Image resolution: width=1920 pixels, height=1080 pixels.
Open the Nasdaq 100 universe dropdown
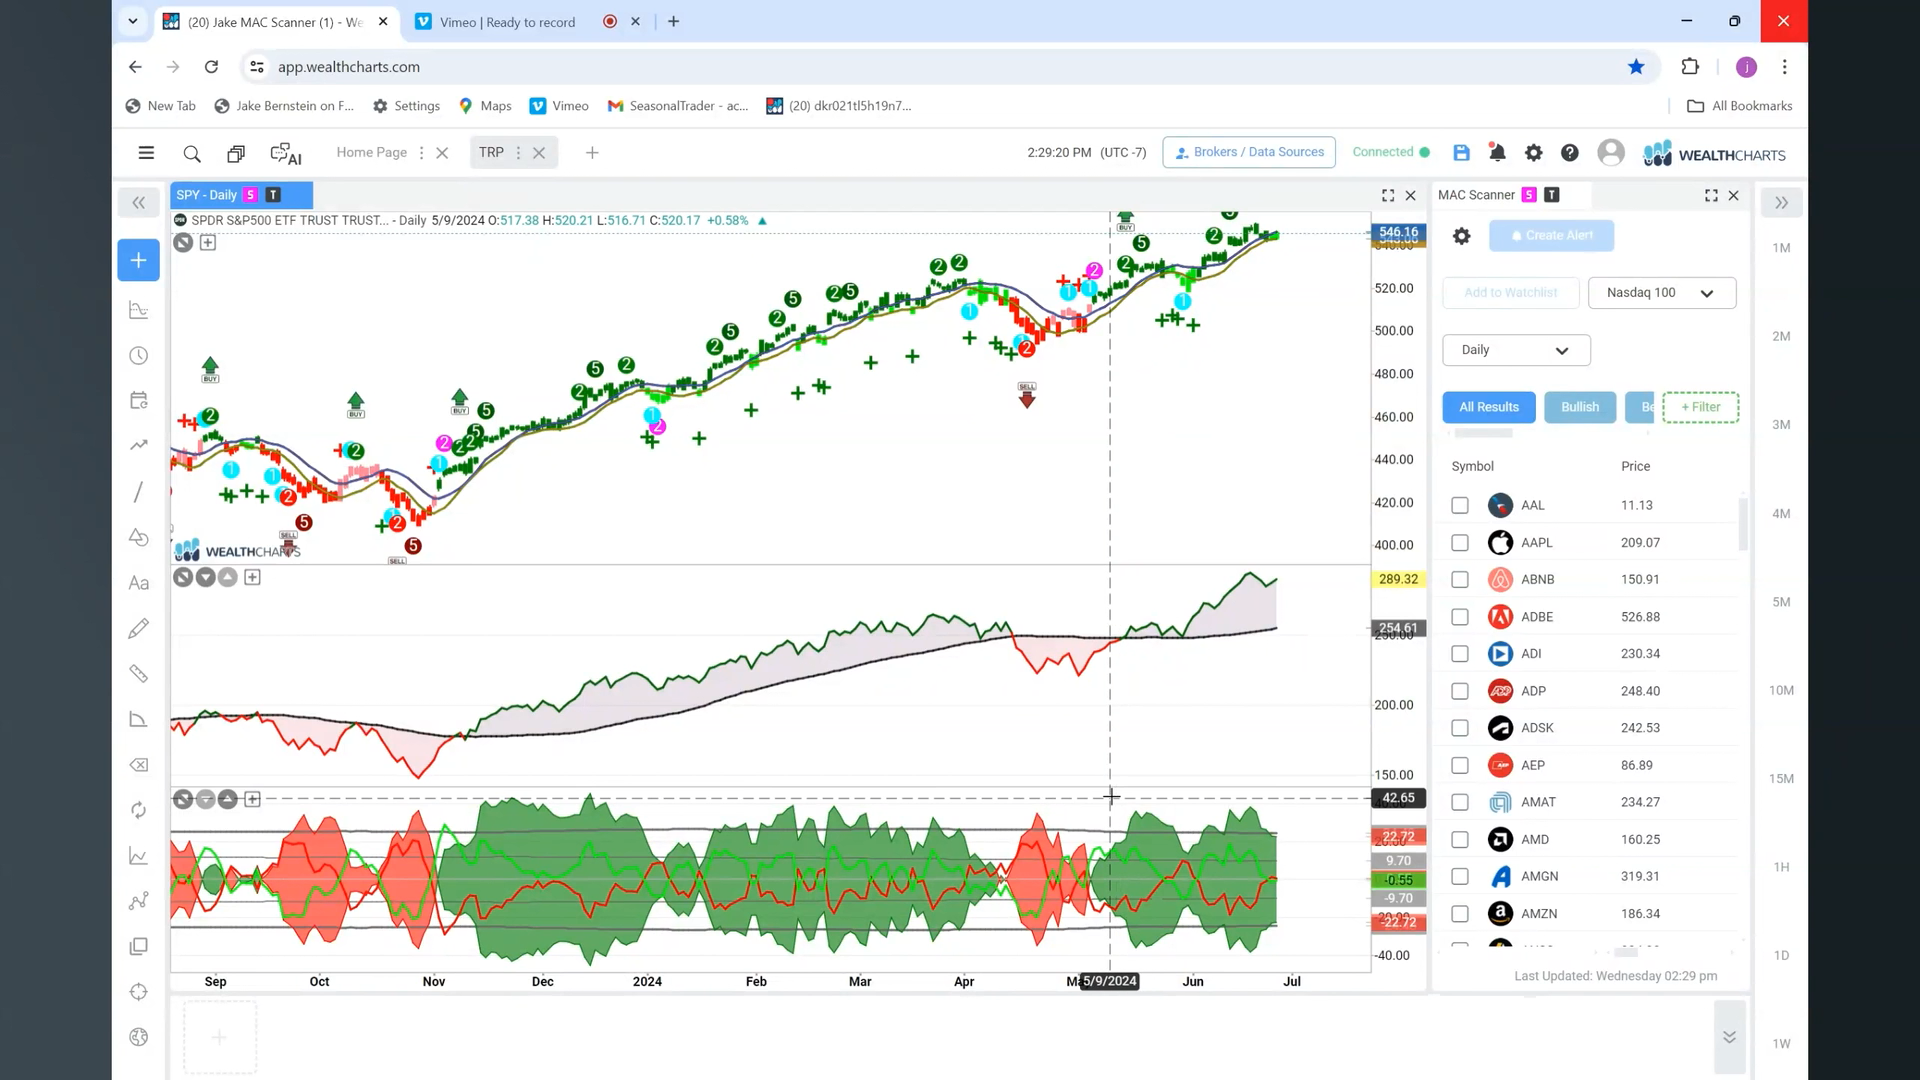[1662, 293]
